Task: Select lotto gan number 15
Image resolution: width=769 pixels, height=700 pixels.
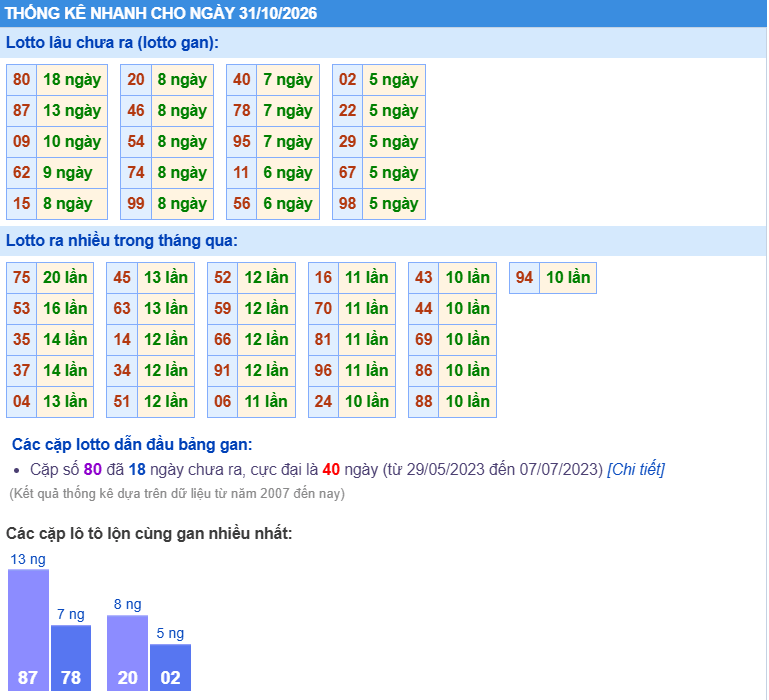Action: point(22,204)
